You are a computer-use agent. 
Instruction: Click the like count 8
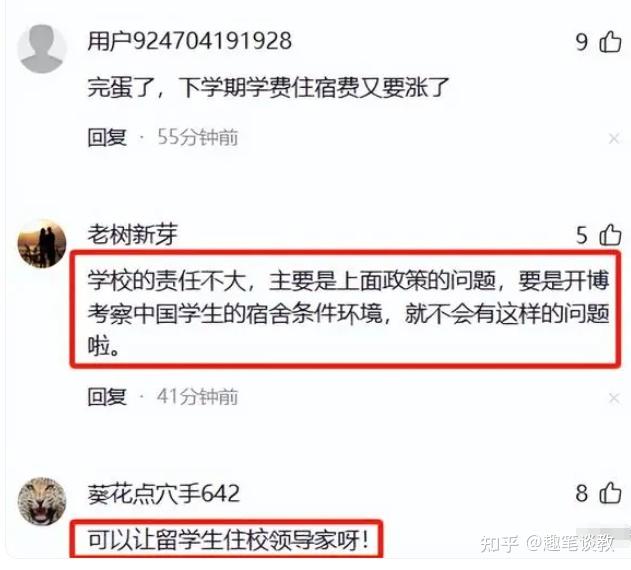tap(582, 493)
